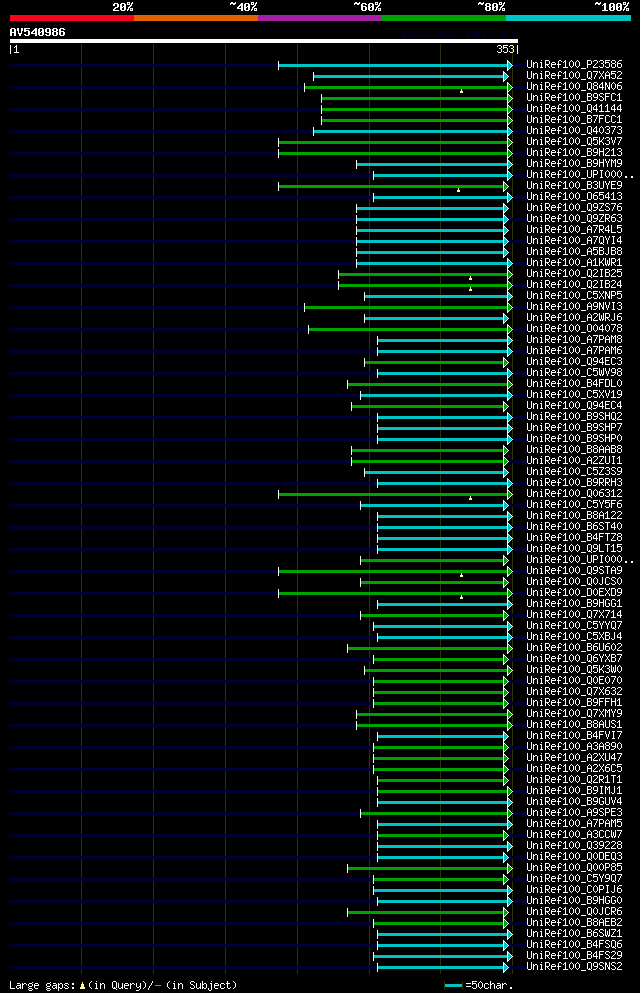
Task: Select the UniRef100_Q0JCR6 label
Action: [x=574, y=911]
